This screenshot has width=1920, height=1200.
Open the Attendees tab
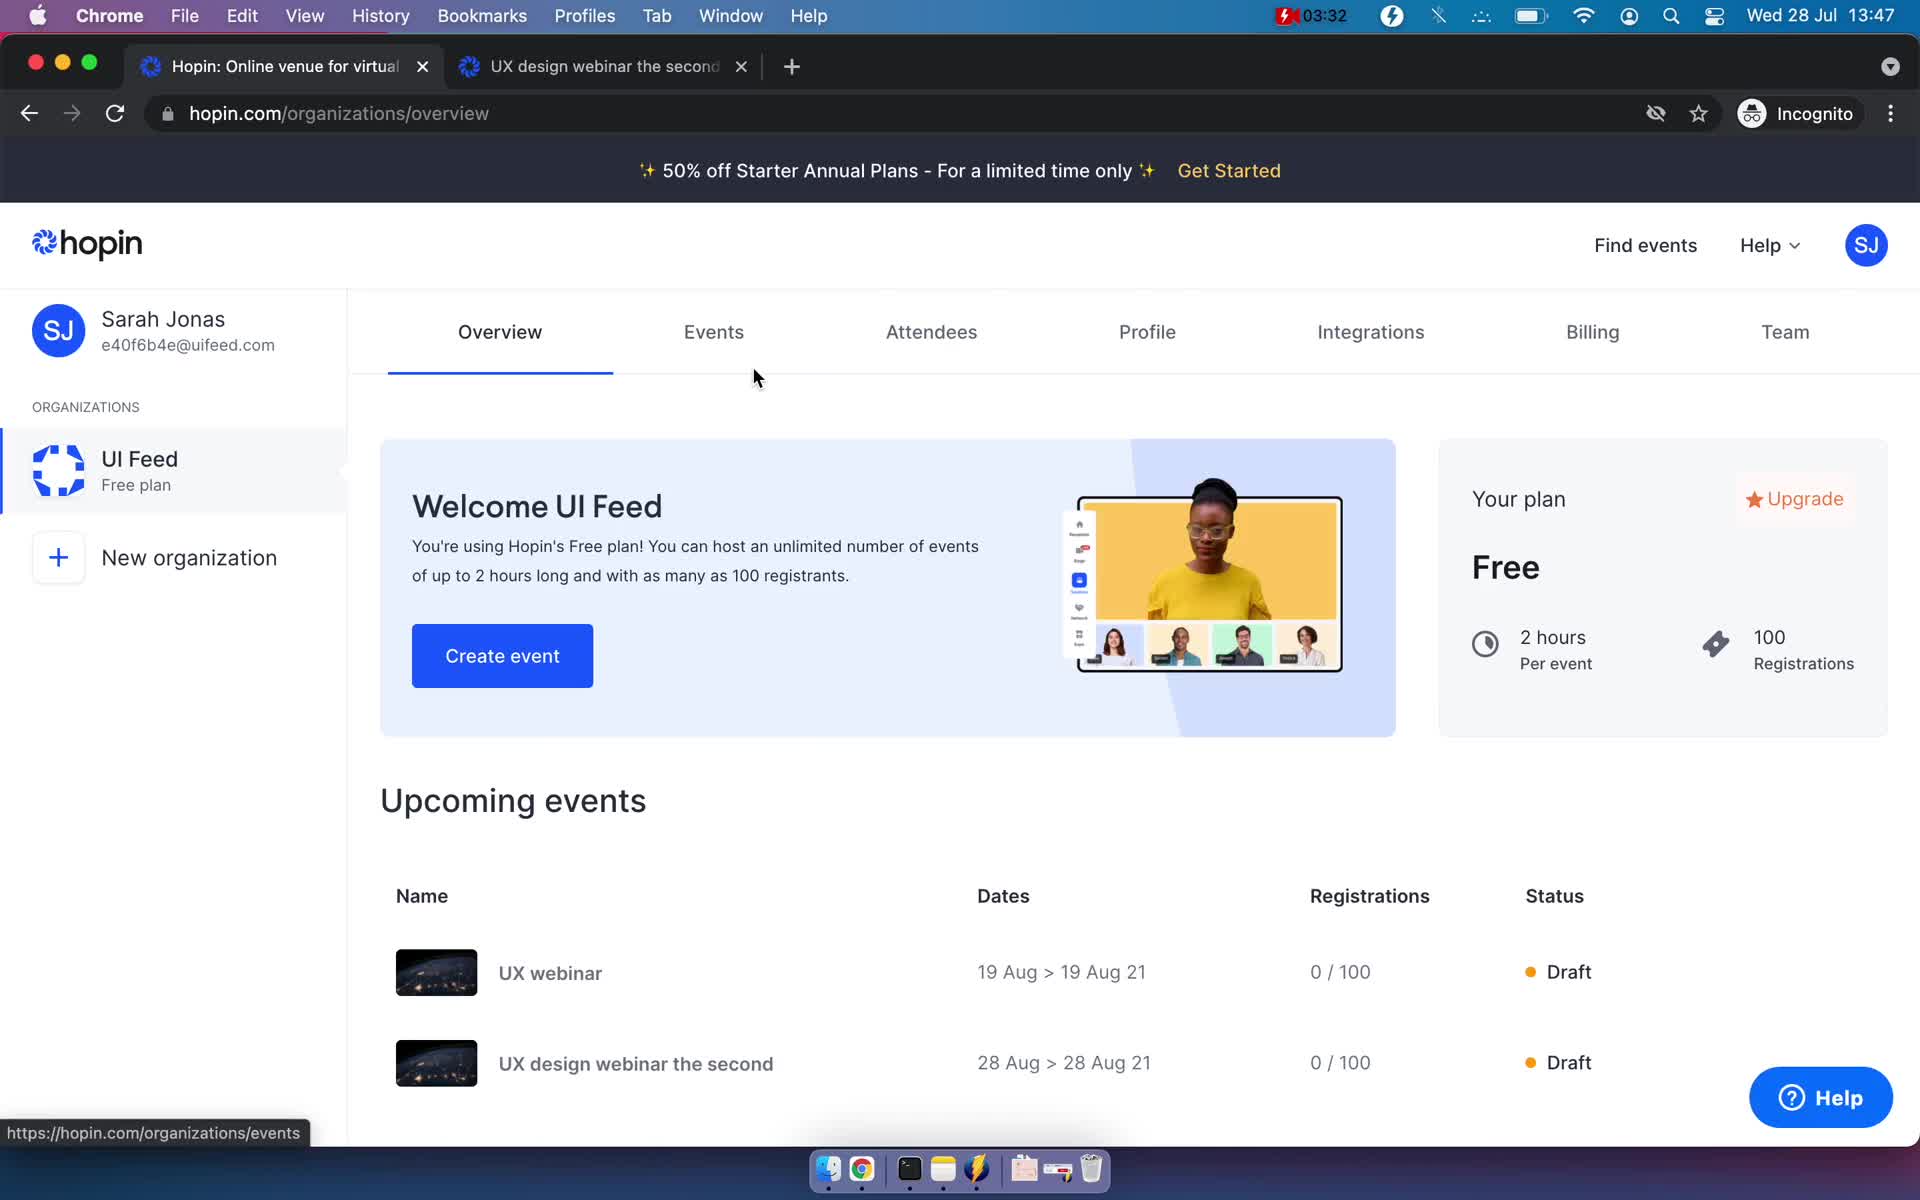pyautogui.click(x=931, y=332)
